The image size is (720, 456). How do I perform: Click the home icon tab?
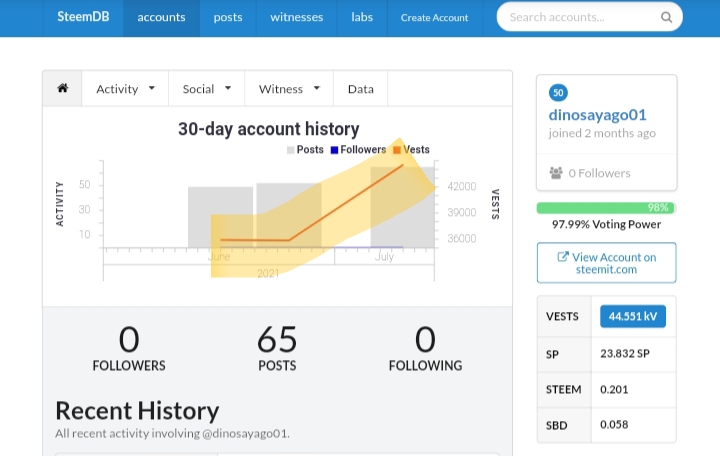[x=62, y=88]
